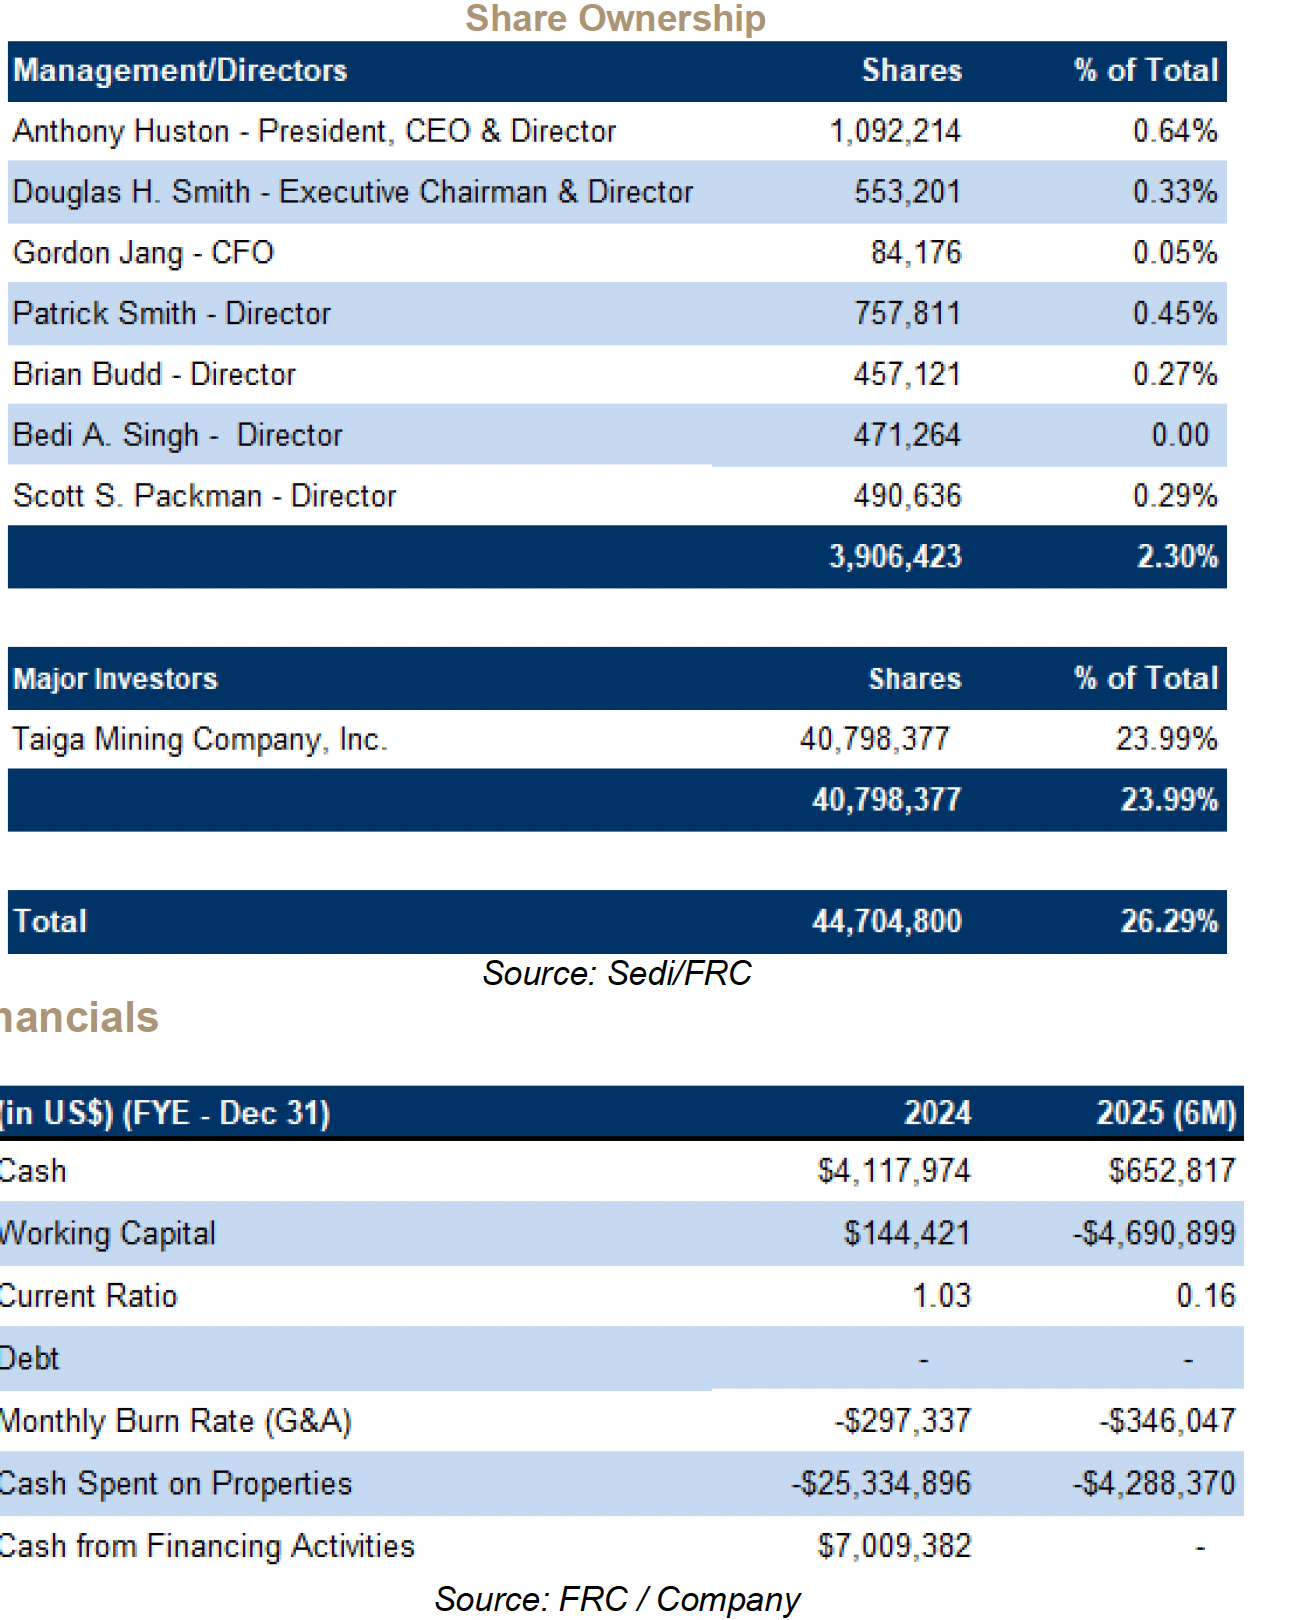The width and height of the screenshot is (1290, 1620).
Task: Click the 2024 cash value $4,117,974
Action: tap(894, 1171)
